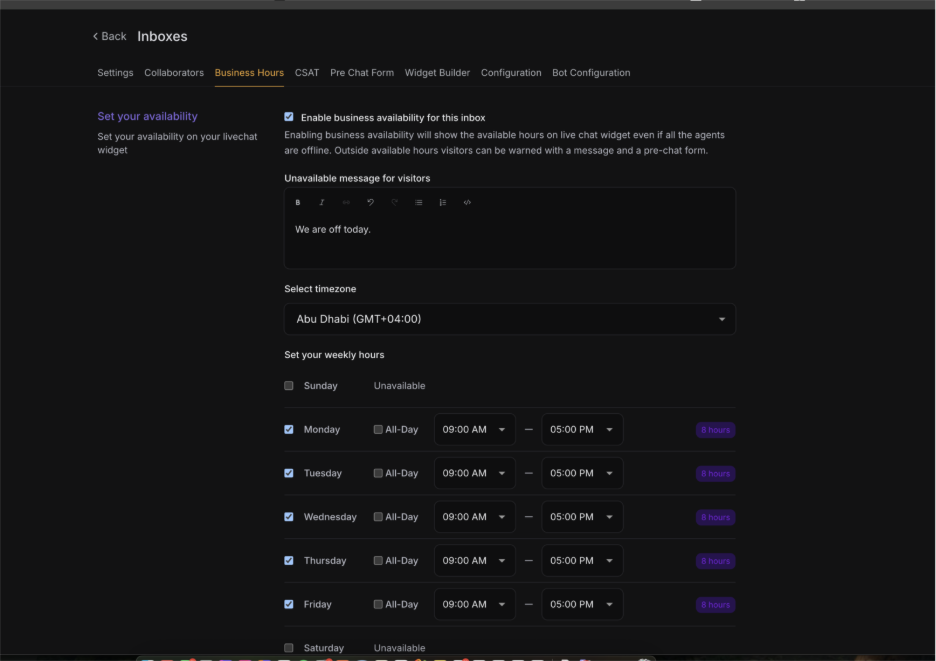Insert numbered list in message editor
This screenshot has height=661, width=936.
[x=443, y=202]
